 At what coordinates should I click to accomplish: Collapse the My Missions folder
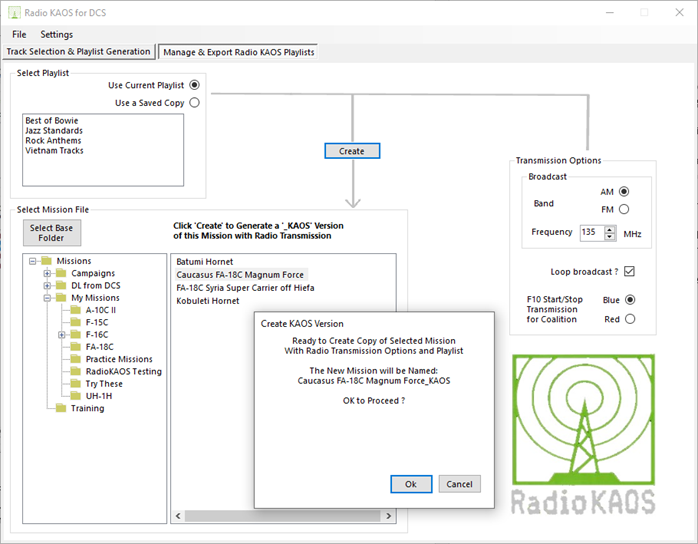click(47, 298)
